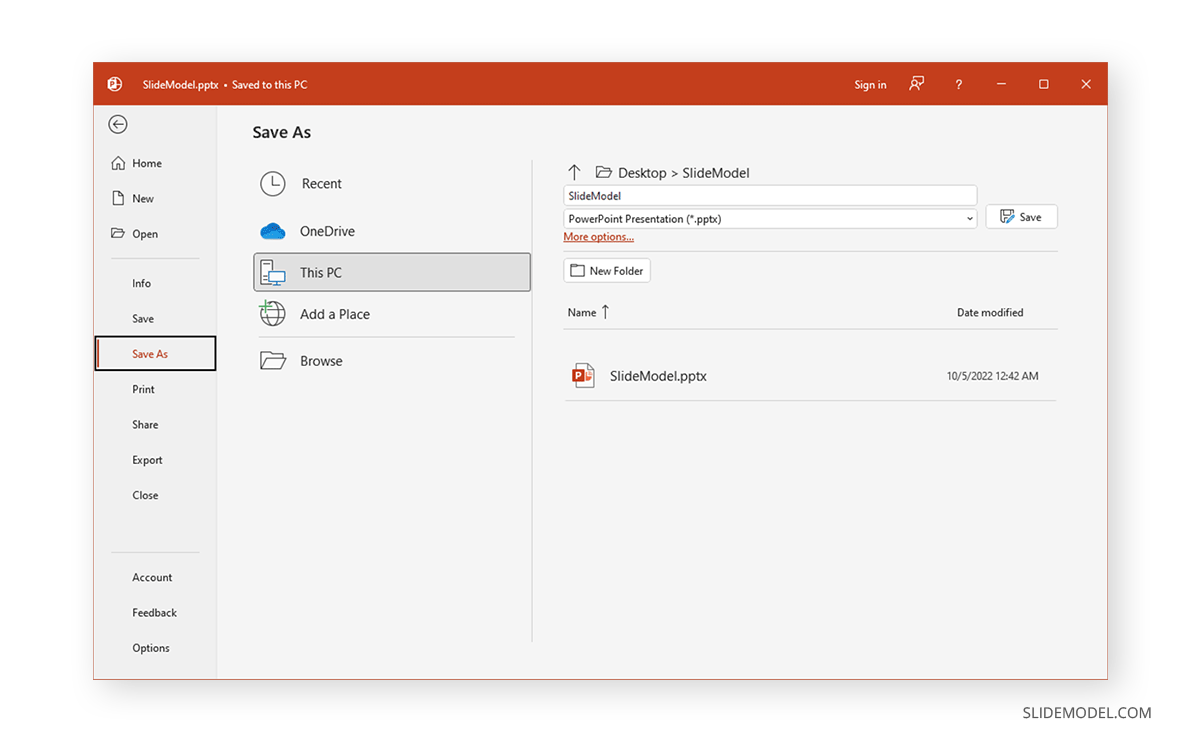This screenshot has height=743, width=1200.
Task: Open More options link
Action: pos(598,236)
